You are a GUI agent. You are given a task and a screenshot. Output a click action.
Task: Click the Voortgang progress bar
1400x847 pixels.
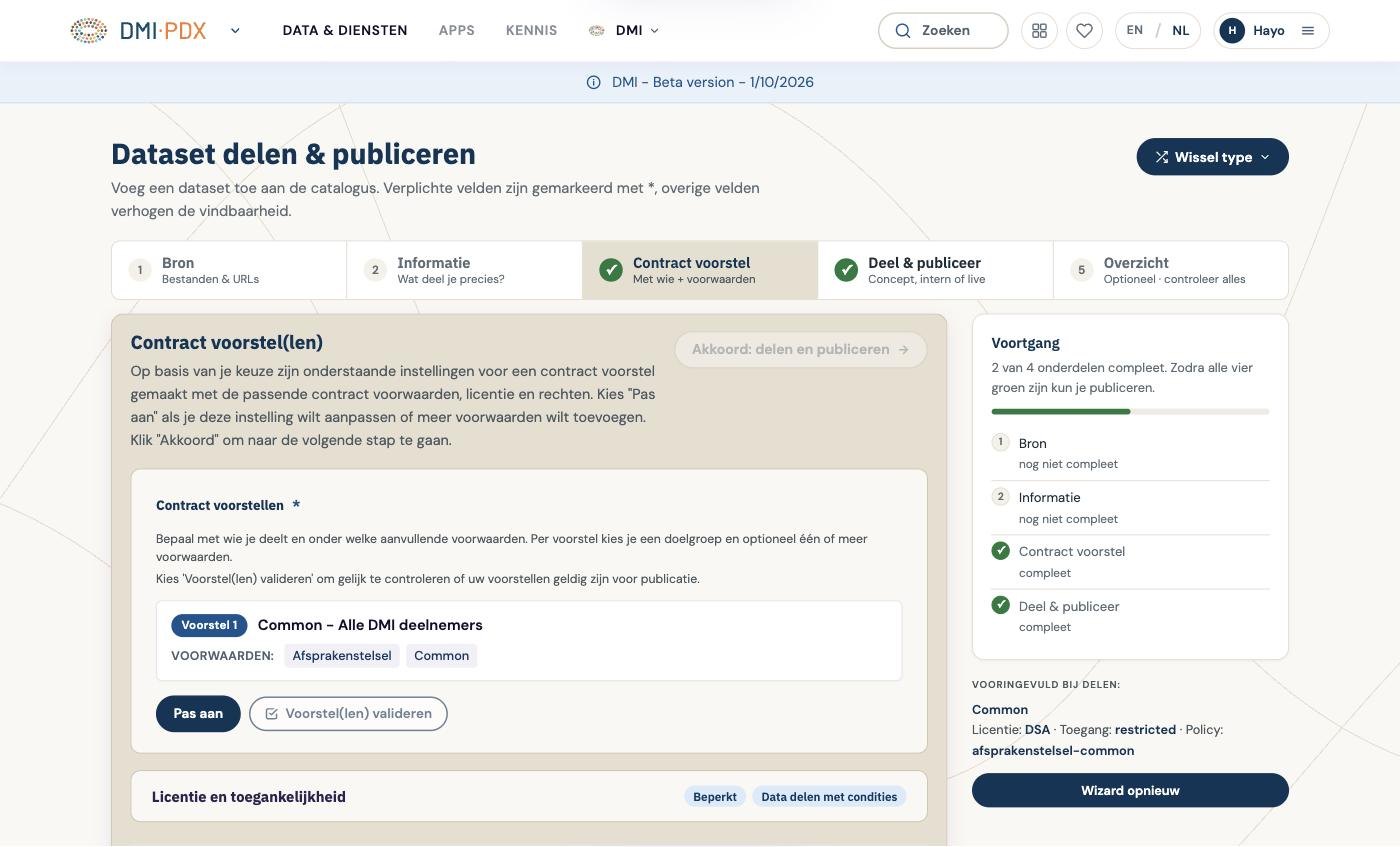(x=1130, y=412)
